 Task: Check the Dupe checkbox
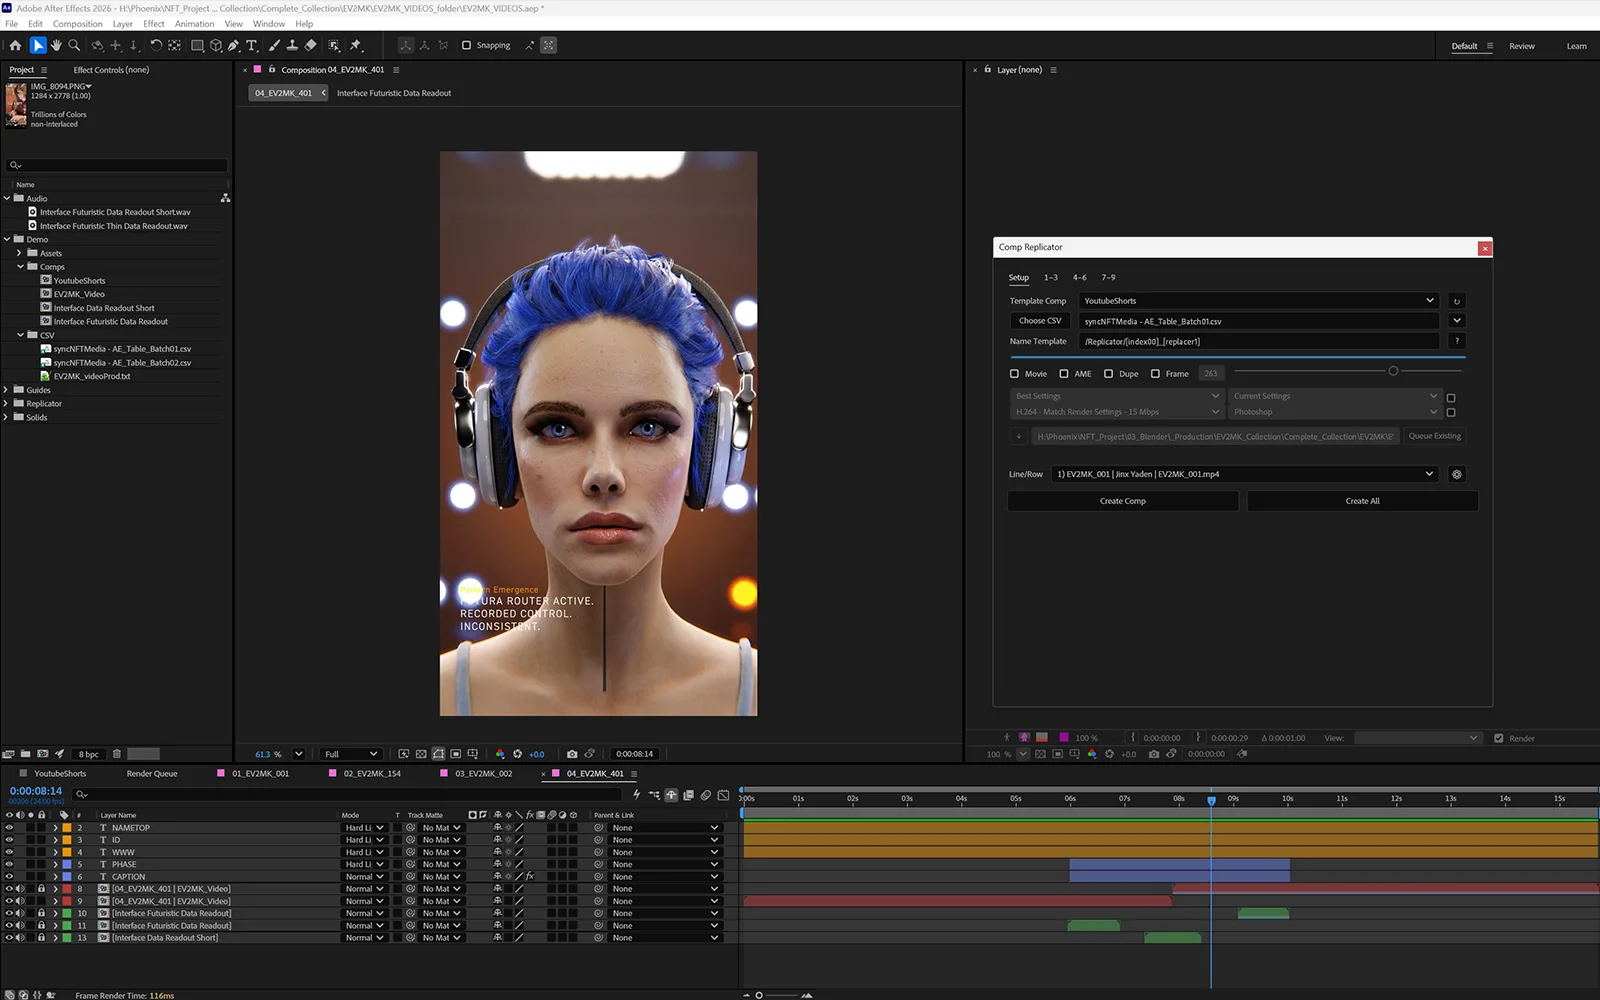(1108, 374)
